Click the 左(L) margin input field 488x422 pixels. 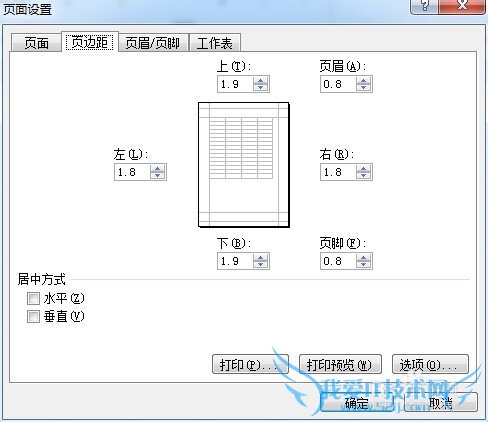(132, 172)
